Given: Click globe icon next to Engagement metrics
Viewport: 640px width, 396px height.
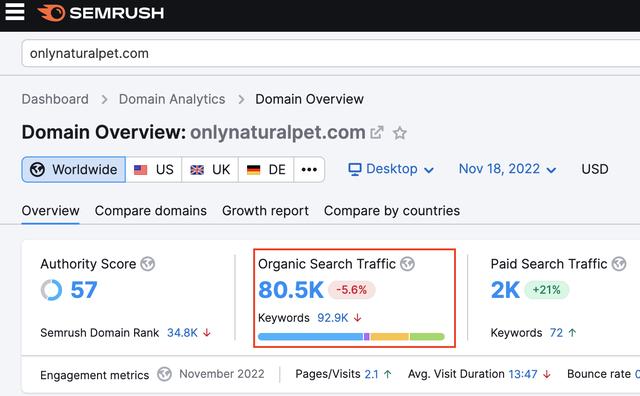Looking at the screenshot, I should pos(164,374).
